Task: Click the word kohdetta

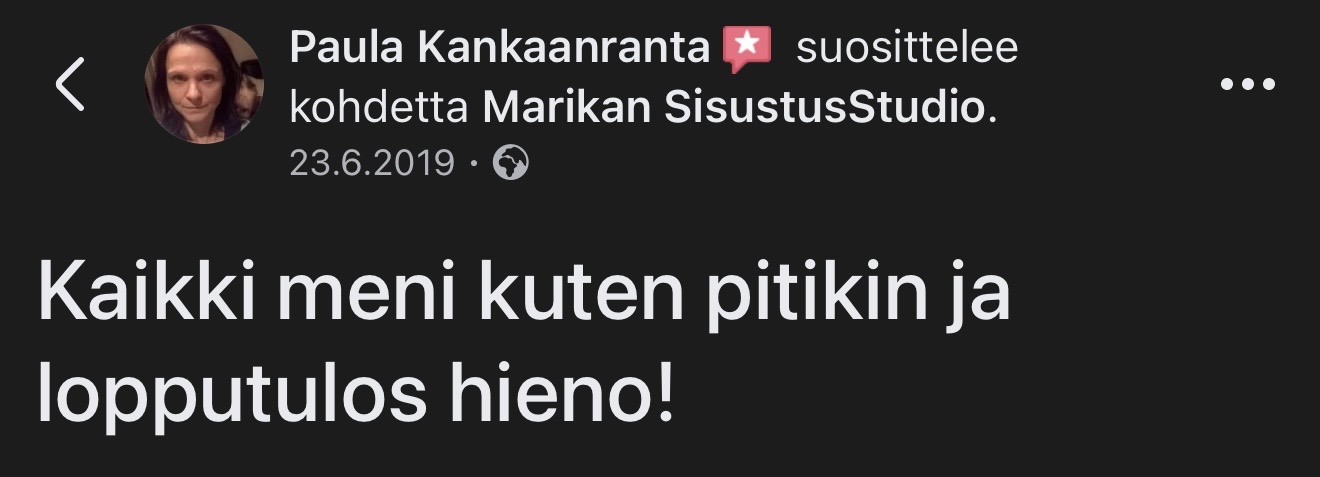Action: coord(379,108)
